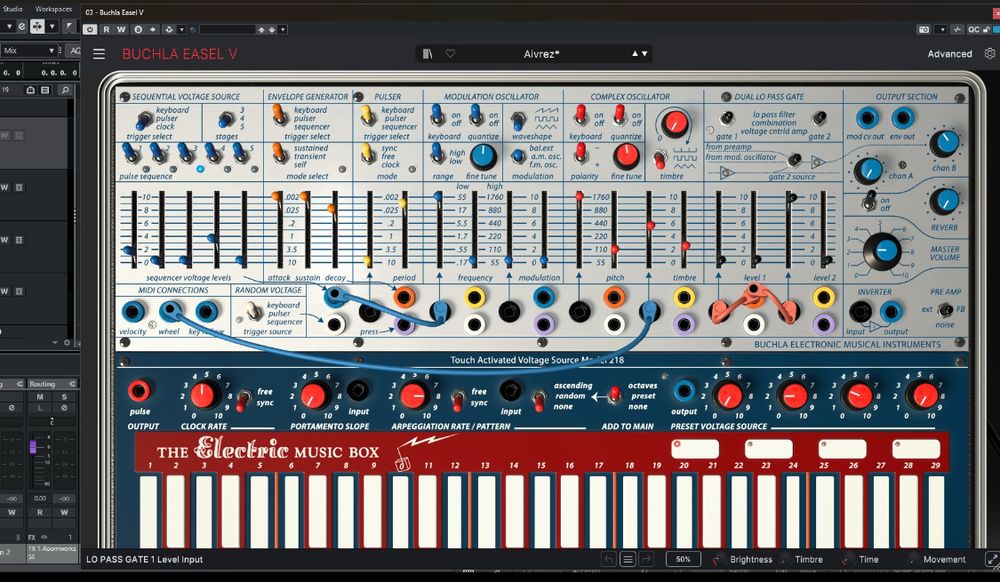
Task: Open the dropdown next to the camera icon
Action: [941, 29]
